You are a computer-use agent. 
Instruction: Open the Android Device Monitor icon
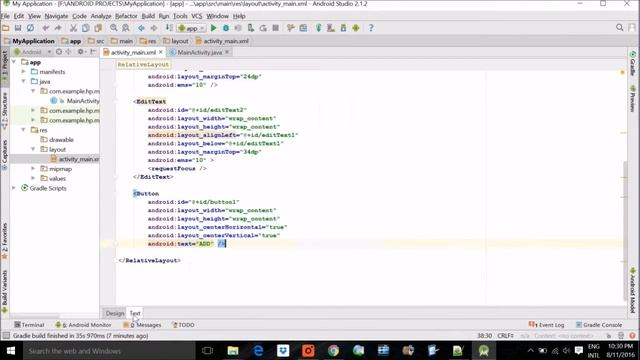pos(356,28)
